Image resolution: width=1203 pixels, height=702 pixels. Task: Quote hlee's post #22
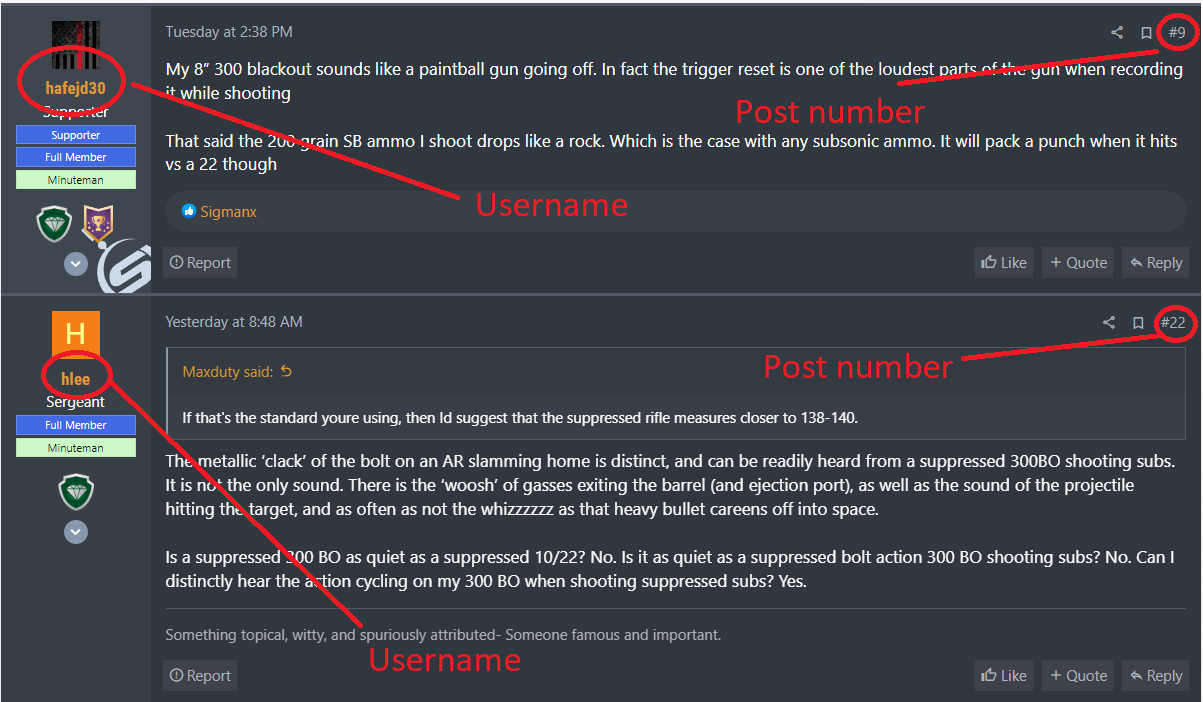point(1078,676)
